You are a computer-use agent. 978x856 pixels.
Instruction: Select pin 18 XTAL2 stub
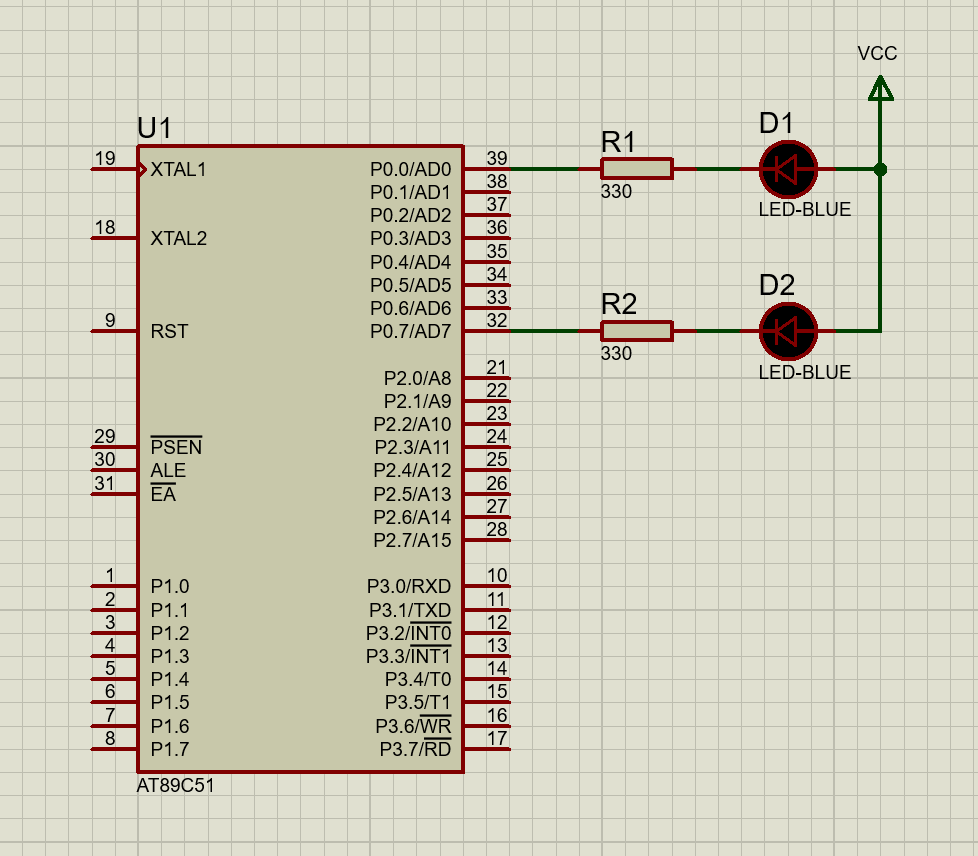pyautogui.click(x=114, y=238)
